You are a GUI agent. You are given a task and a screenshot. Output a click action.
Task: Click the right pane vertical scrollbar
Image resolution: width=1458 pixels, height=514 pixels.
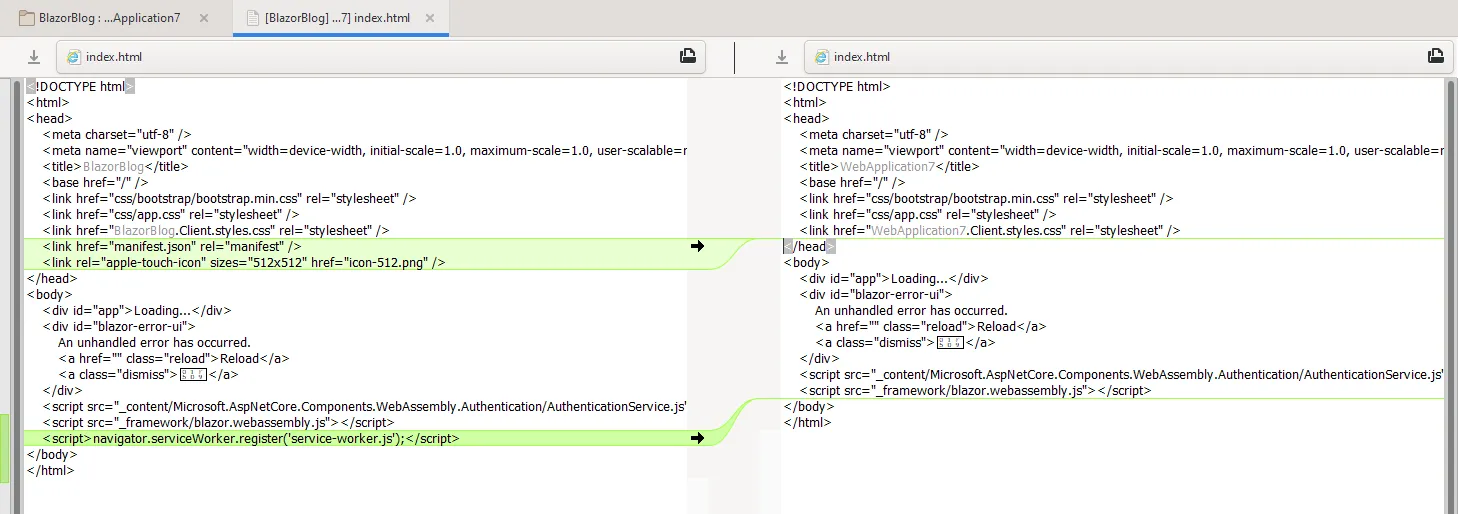[1452, 296]
